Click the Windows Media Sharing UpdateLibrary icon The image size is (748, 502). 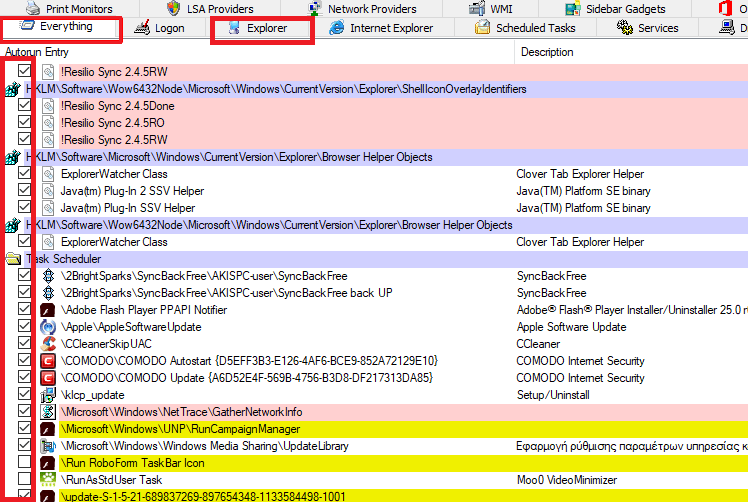(x=48, y=446)
